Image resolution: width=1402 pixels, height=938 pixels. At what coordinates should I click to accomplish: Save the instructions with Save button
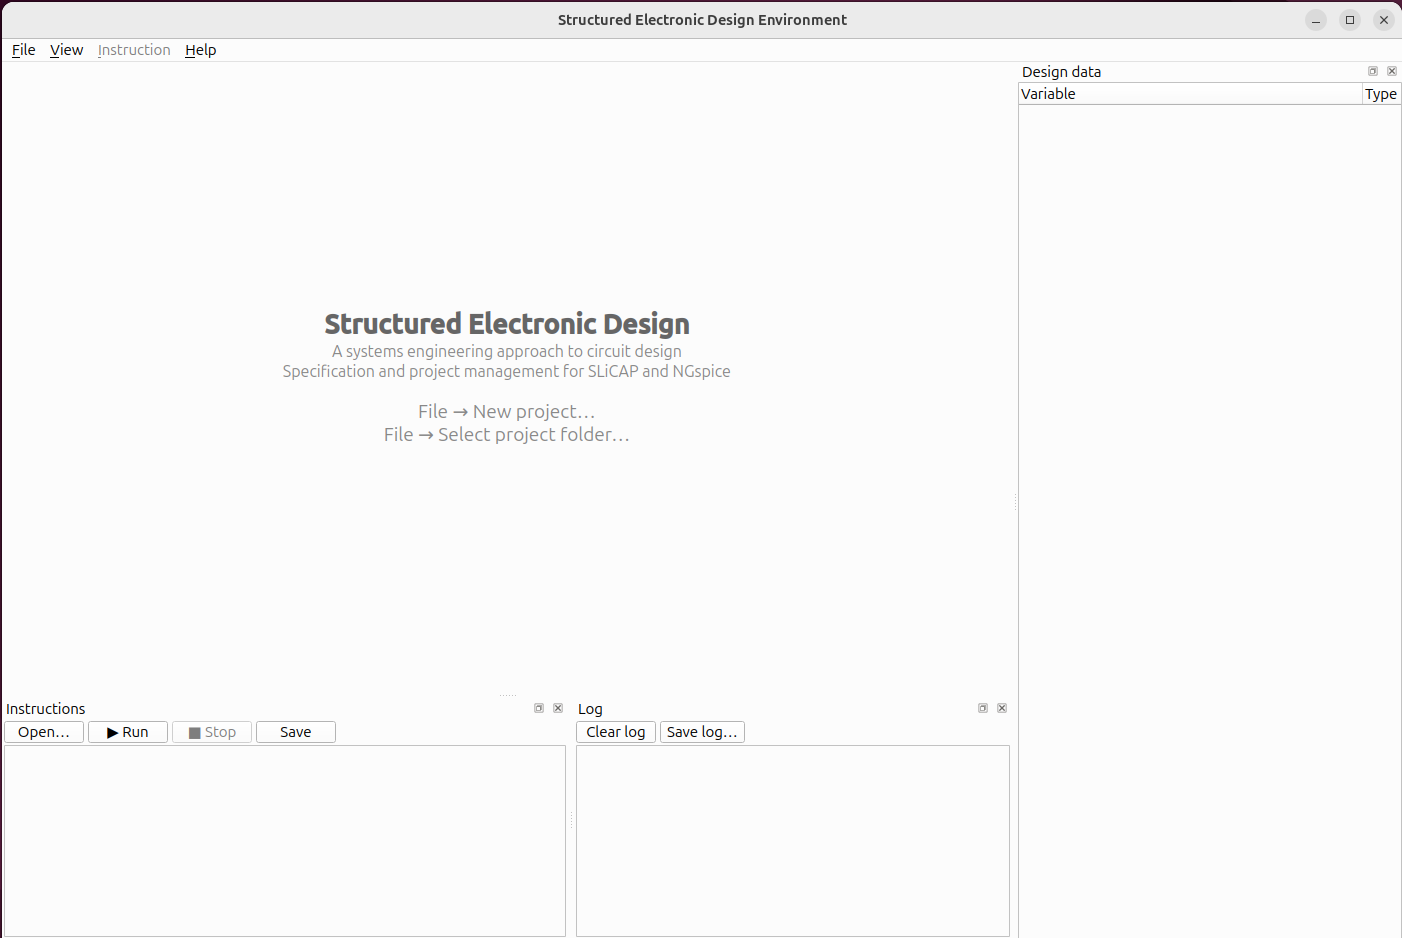[296, 732]
